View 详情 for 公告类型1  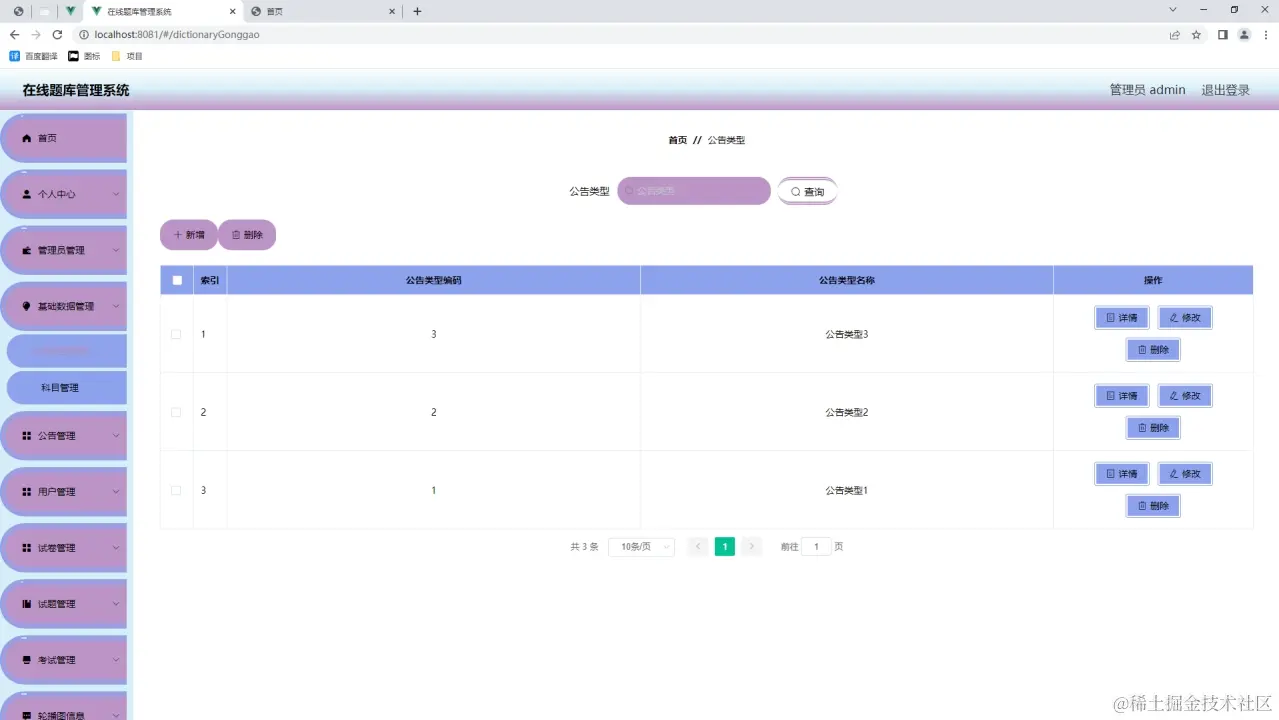pyautogui.click(x=1122, y=474)
